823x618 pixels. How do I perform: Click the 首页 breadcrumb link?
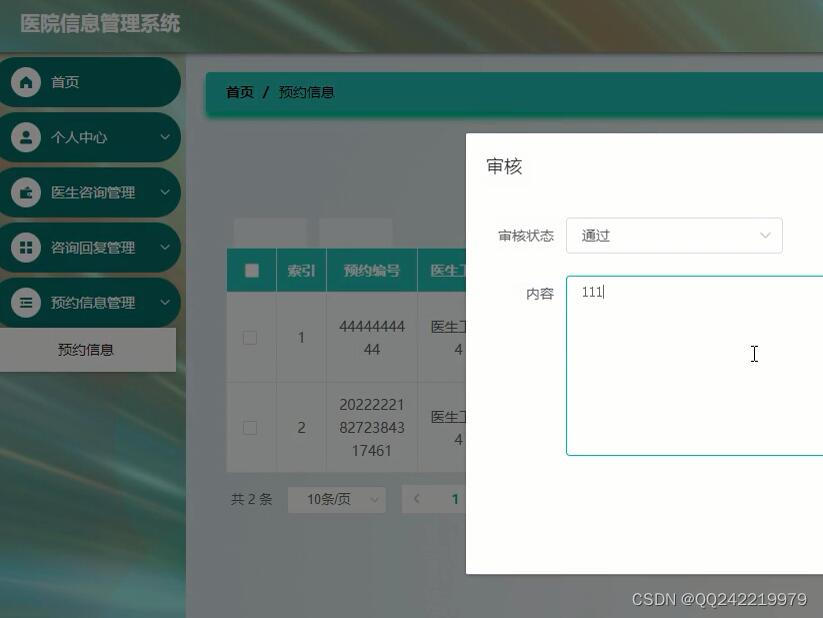click(241, 92)
